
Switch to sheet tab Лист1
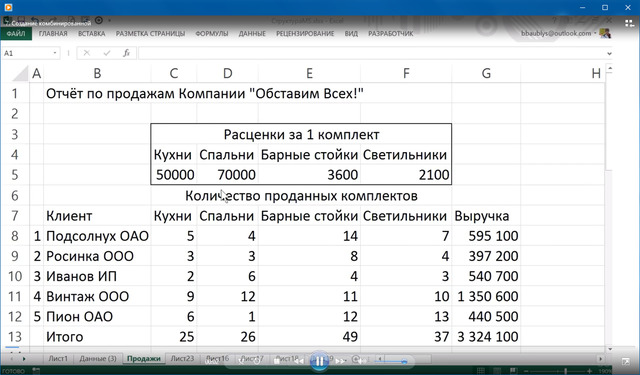(58, 359)
